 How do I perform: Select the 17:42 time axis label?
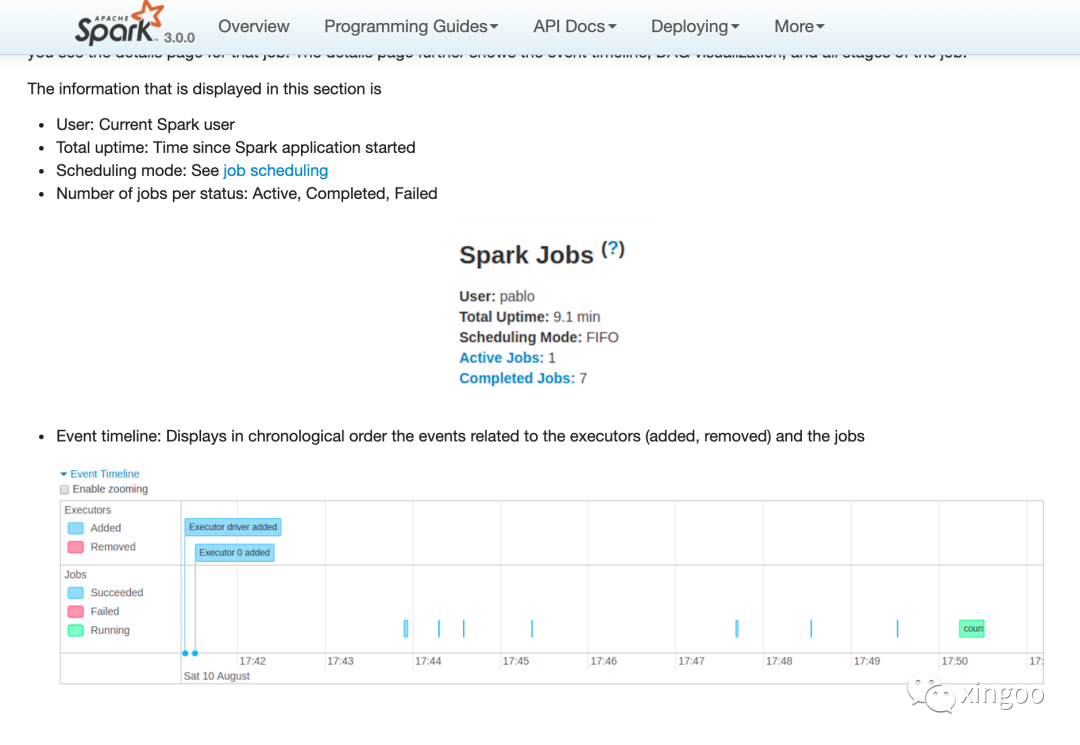[252, 661]
